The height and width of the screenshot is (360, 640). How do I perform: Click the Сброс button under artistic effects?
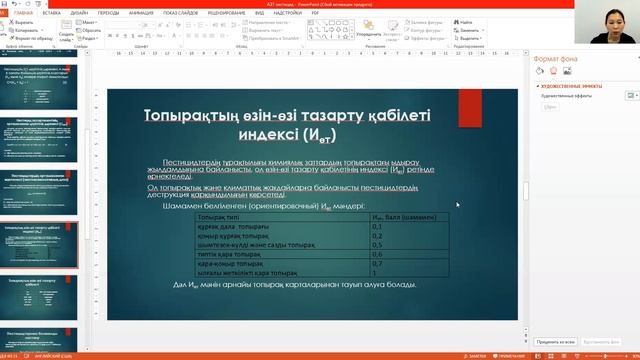pos(550,107)
